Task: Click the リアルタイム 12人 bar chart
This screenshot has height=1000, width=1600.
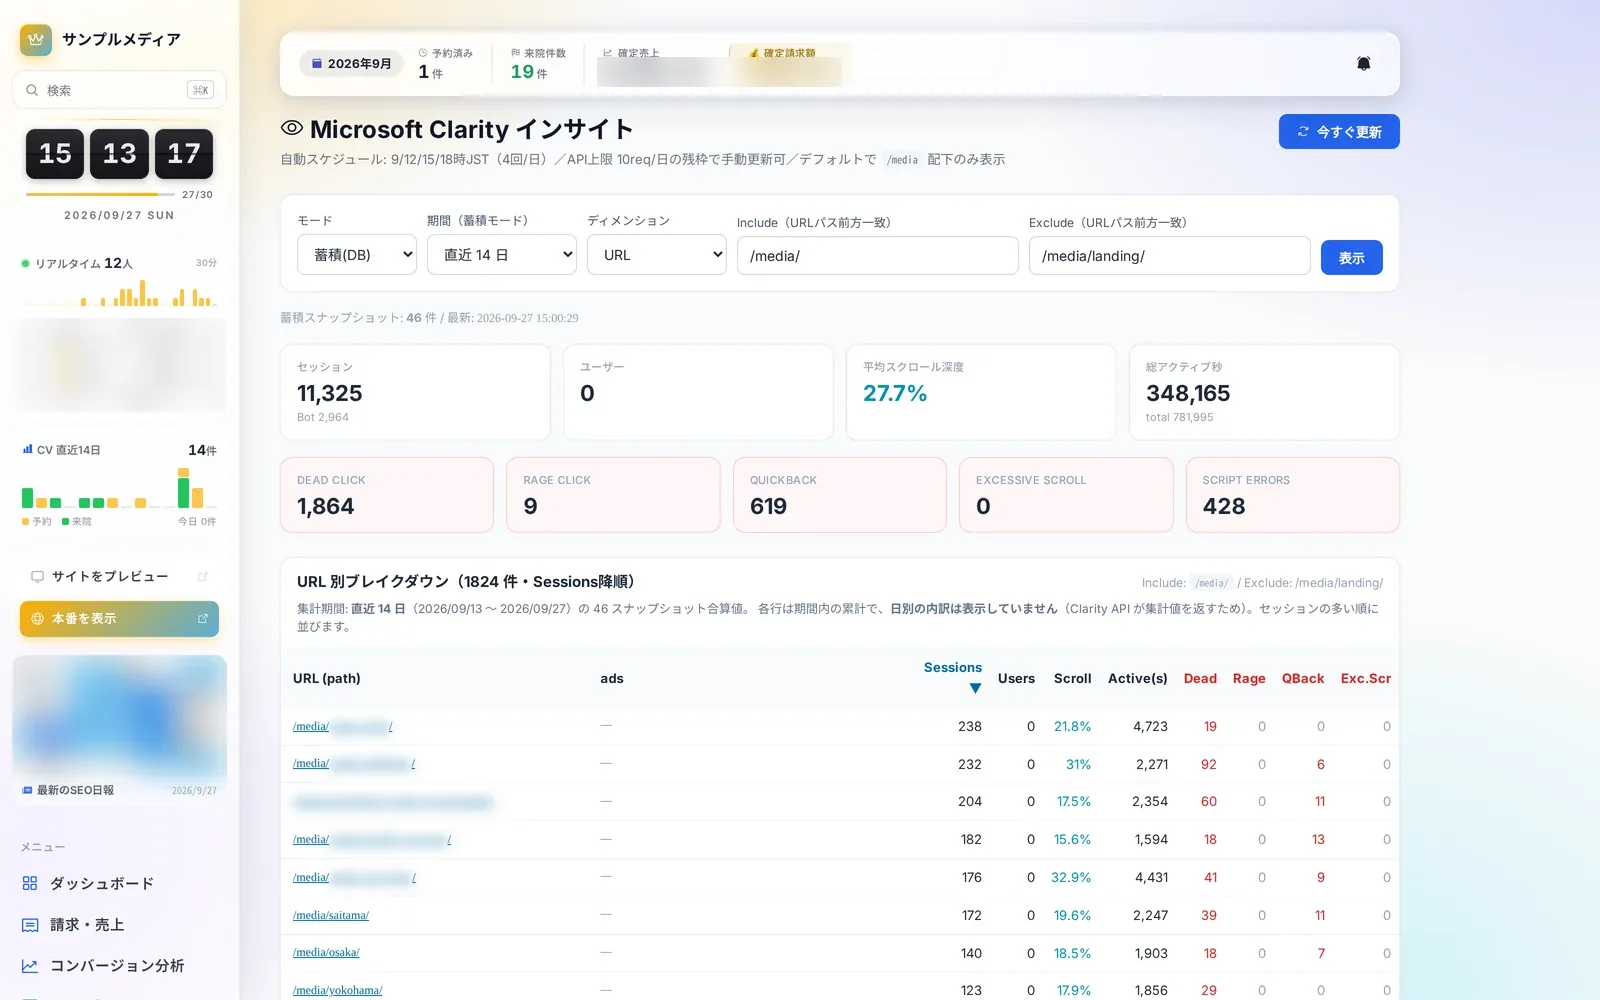Action: [119, 292]
